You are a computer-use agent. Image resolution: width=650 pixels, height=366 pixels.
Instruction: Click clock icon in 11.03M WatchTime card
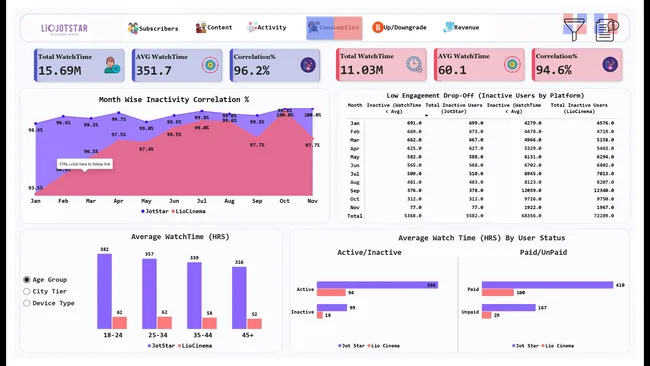point(414,64)
